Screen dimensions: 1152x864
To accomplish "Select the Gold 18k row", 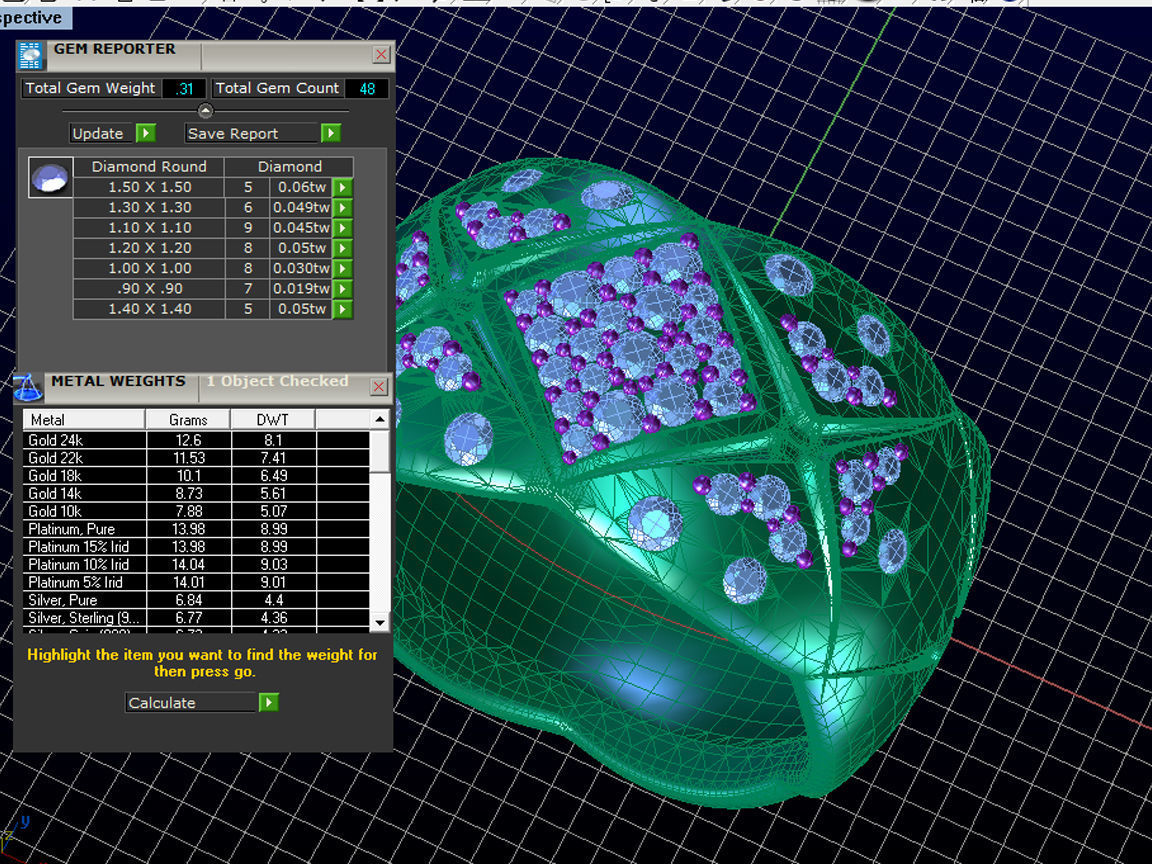I will [196, 475].
